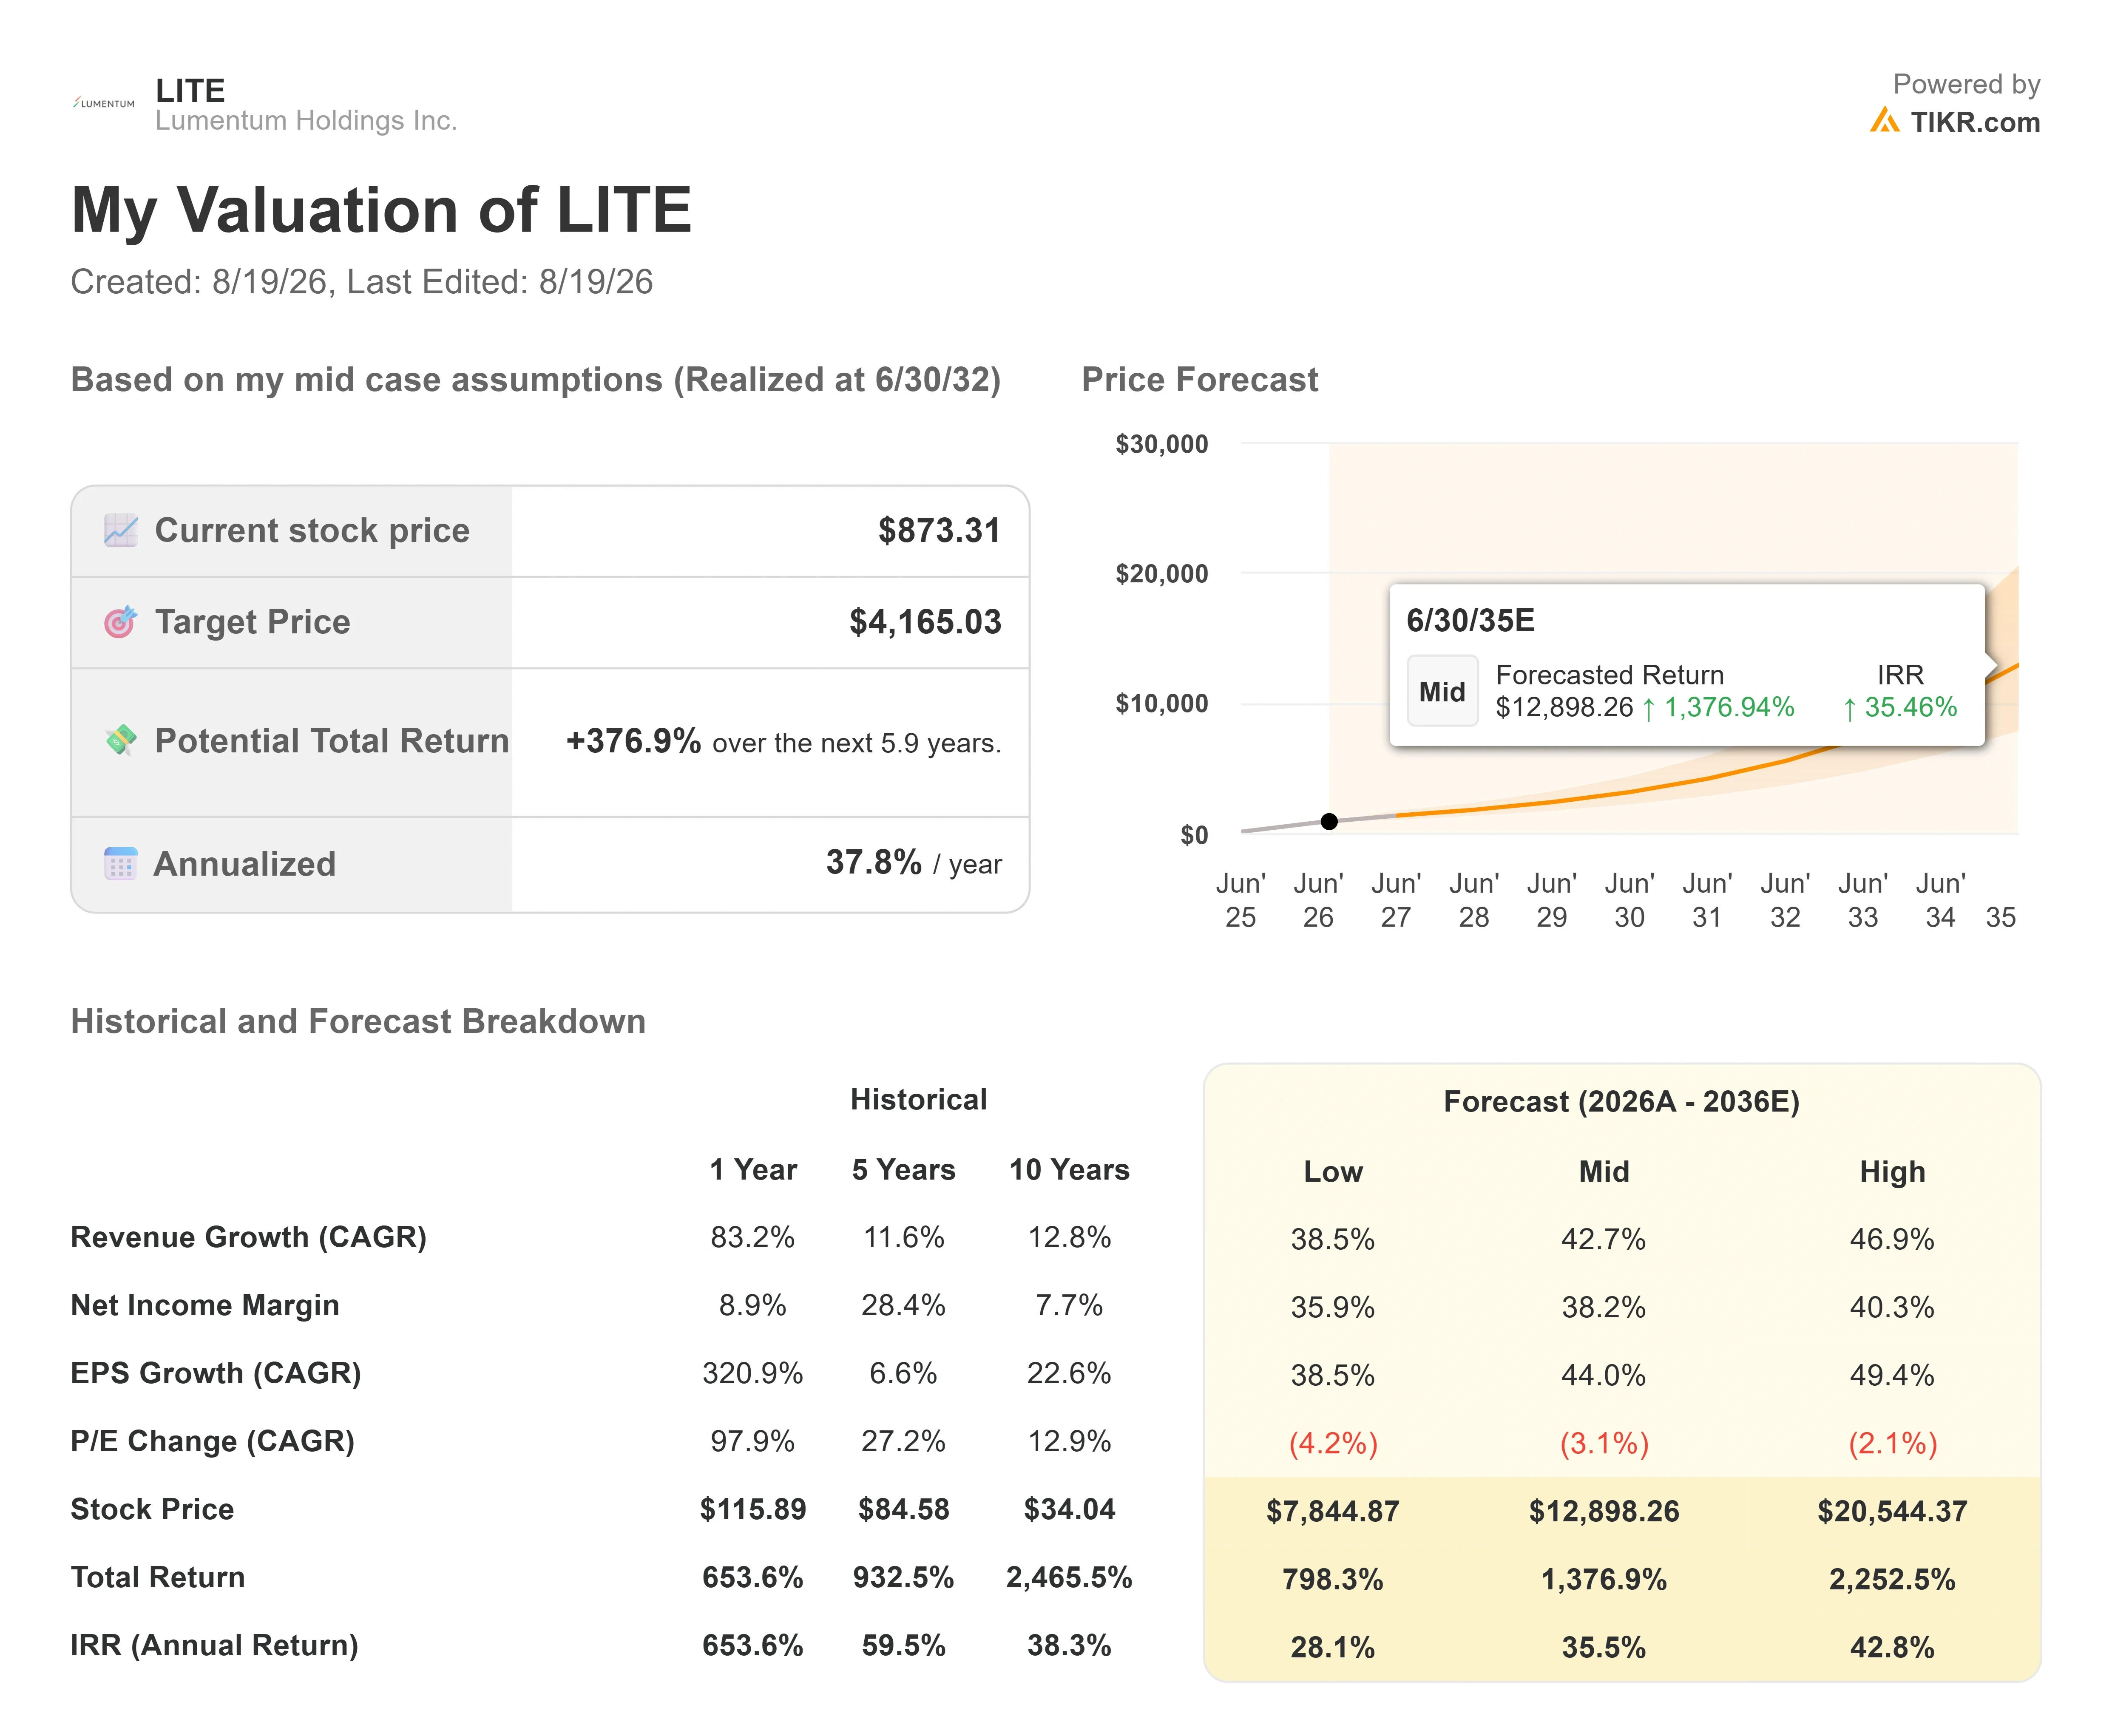
Task: Click the $20,544.37 high forecast price
Action: 1892,1512
